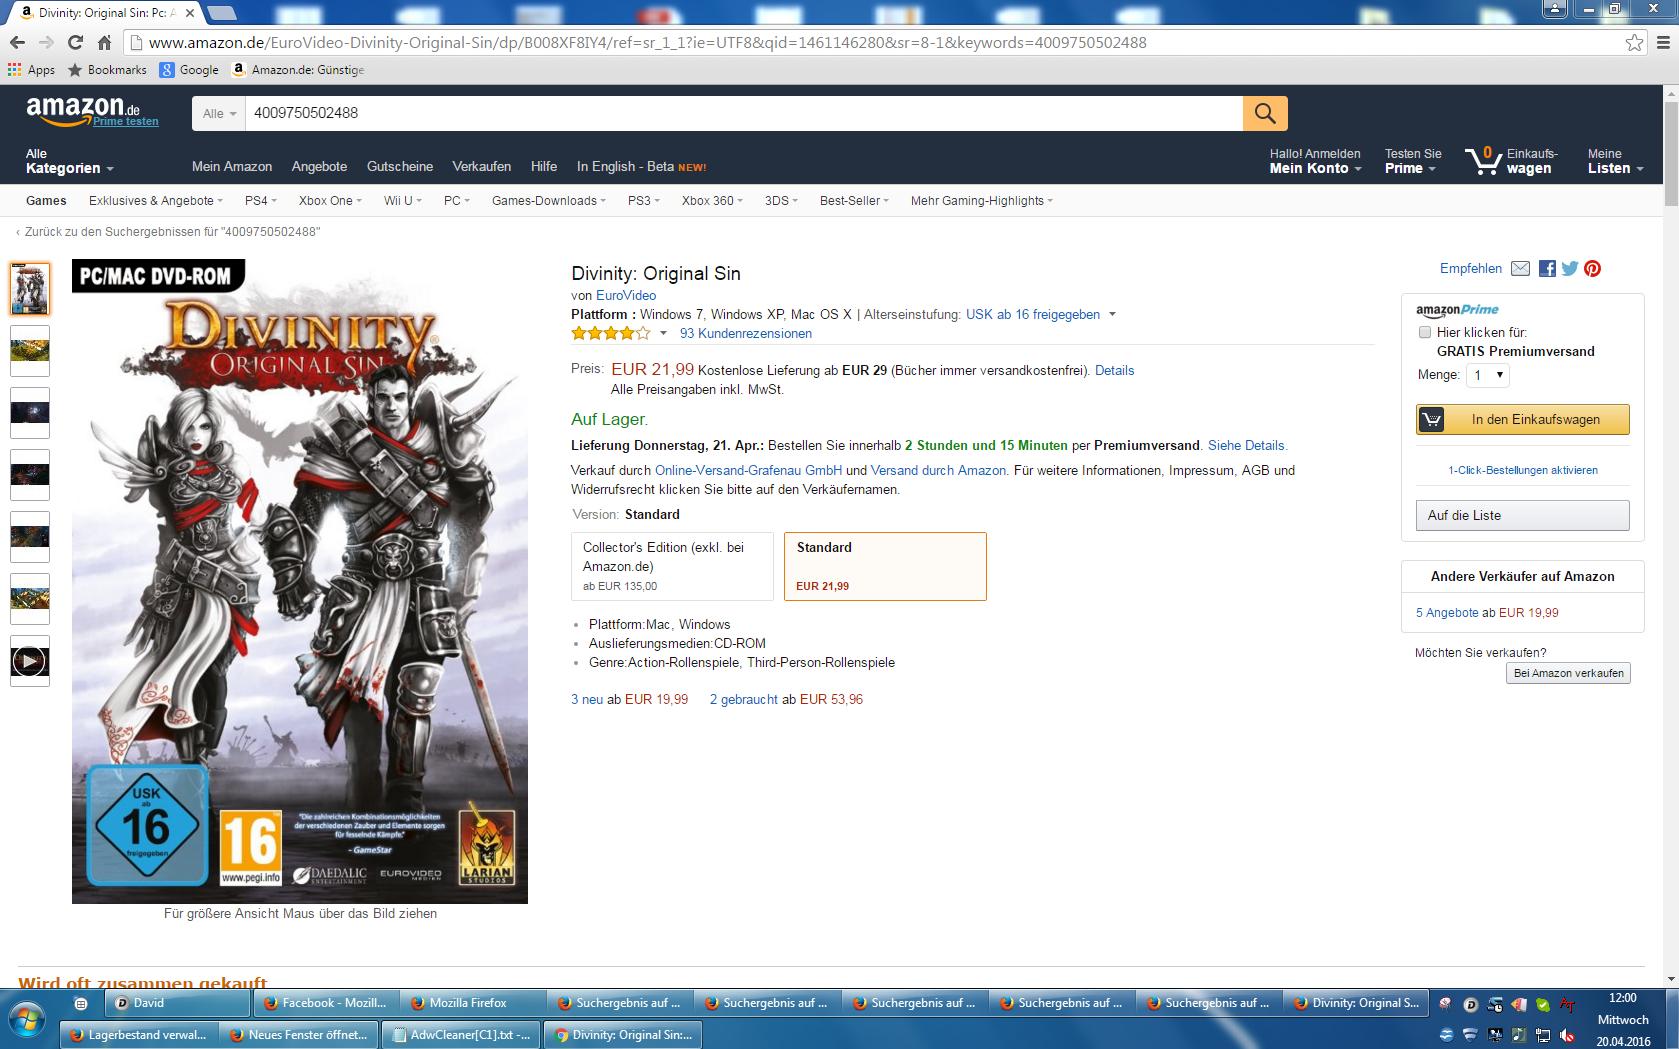Image resolution: width=1679 pixels, height=1049 pixels.
Task: Click 1-Click-Bestellungen aktivieren
Action: (x=1523, y=470)
